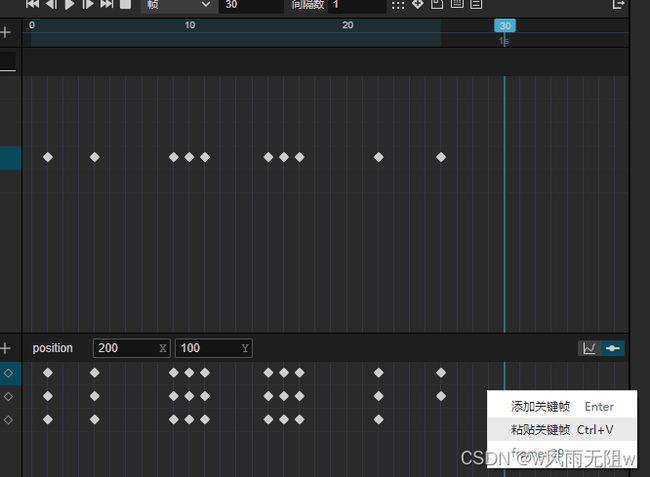Viewport: 650px width, 477px height.
Task: Select the node track keyframe at frame 22
Action: click(378, 157)
